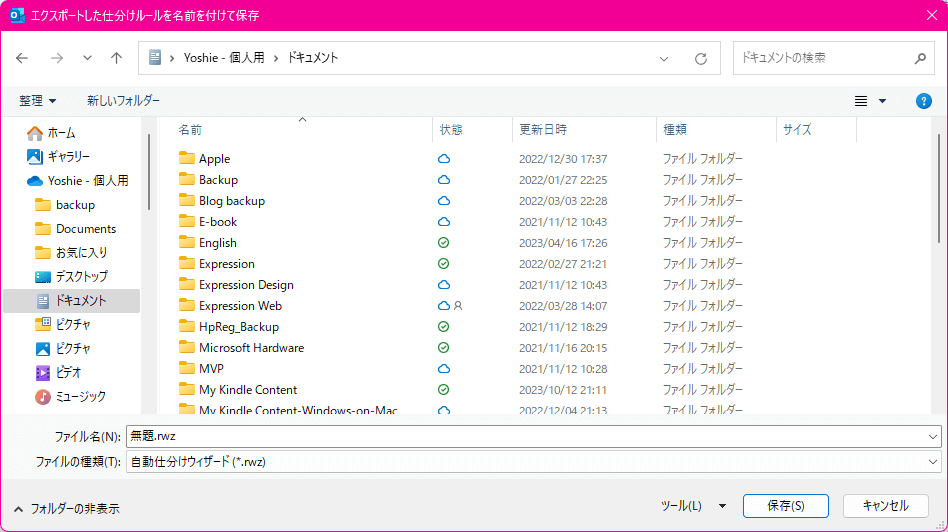The image size is (948, 532).
Task: Refresh the Documents folder view
Action: tap(701, 59)
